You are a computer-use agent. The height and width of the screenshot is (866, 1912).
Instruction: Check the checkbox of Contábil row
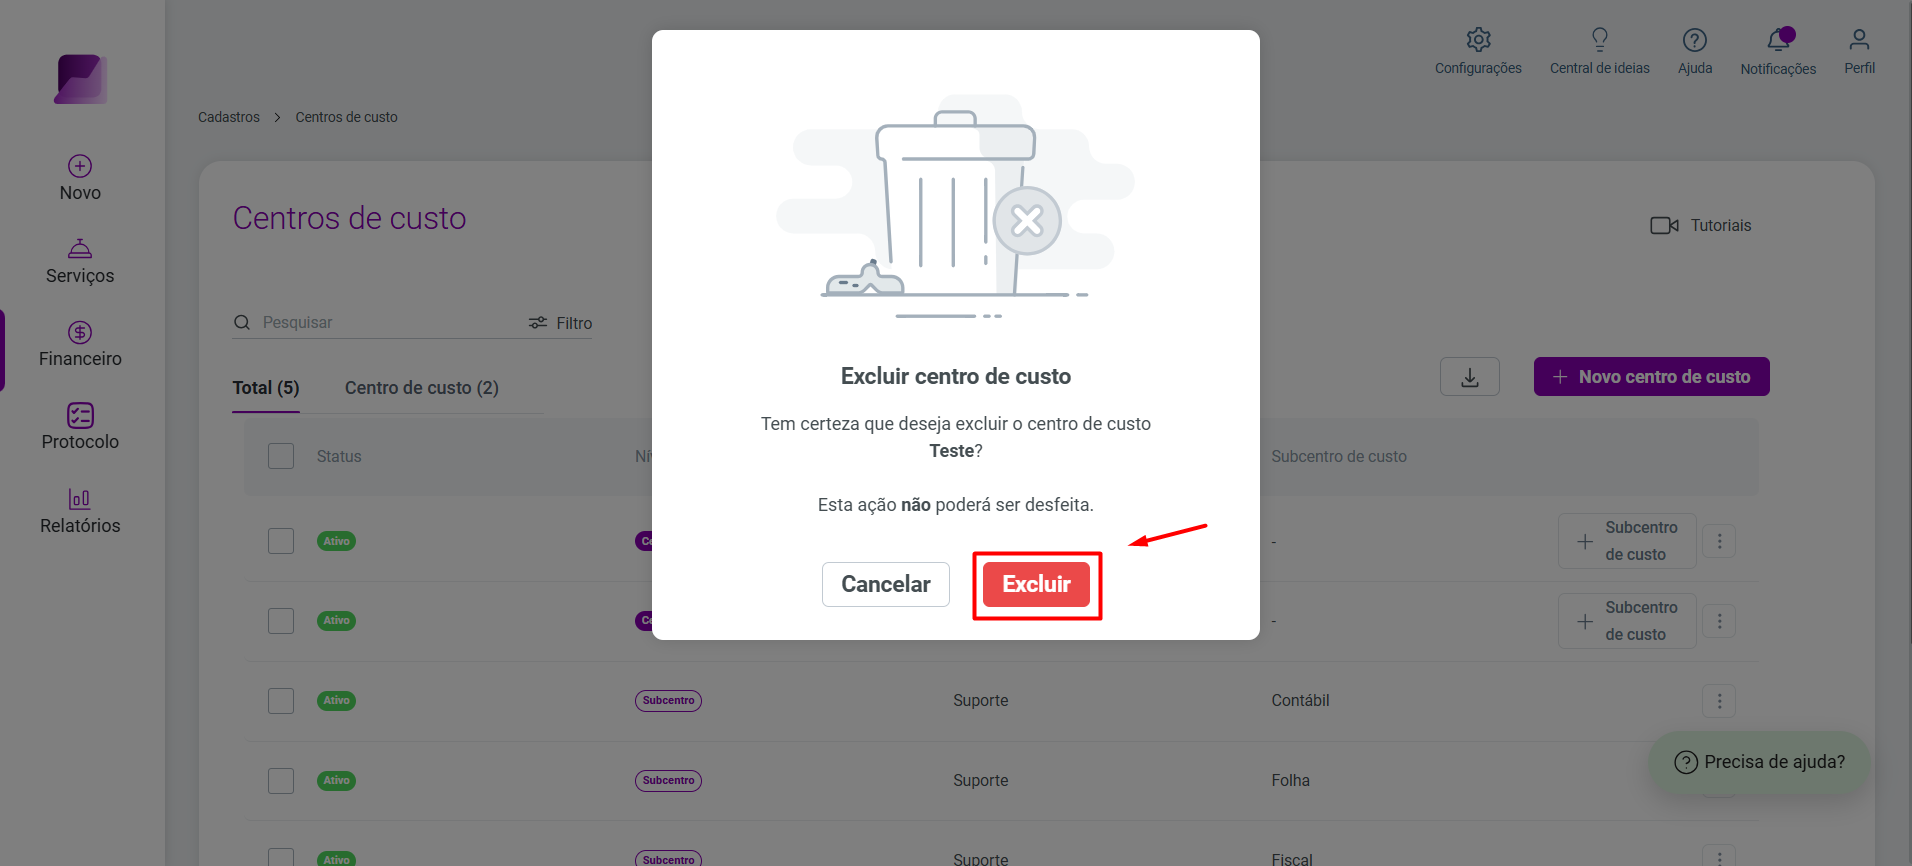(x=281, y=701)
